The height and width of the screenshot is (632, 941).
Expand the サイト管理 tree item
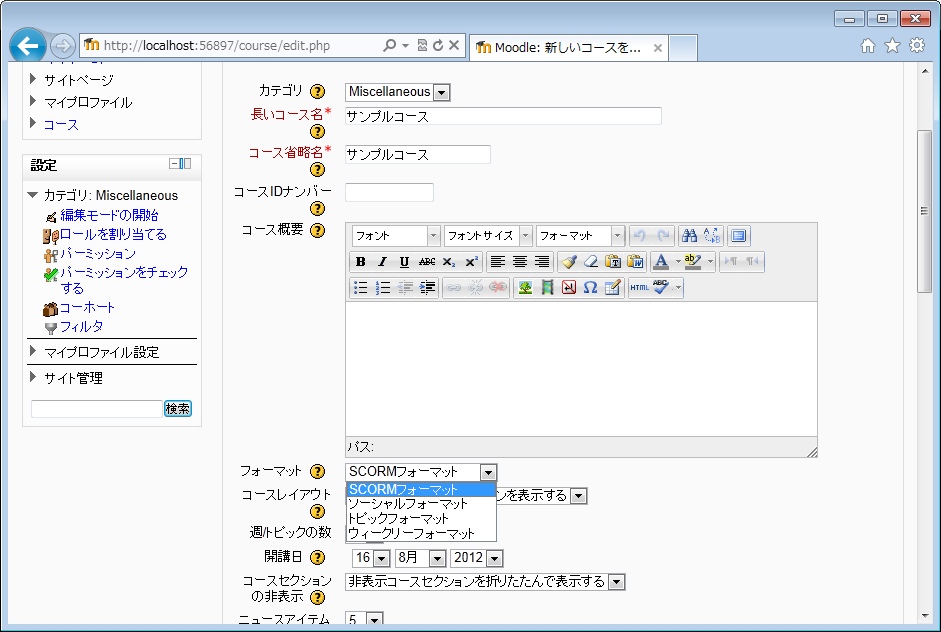point(34,378)
